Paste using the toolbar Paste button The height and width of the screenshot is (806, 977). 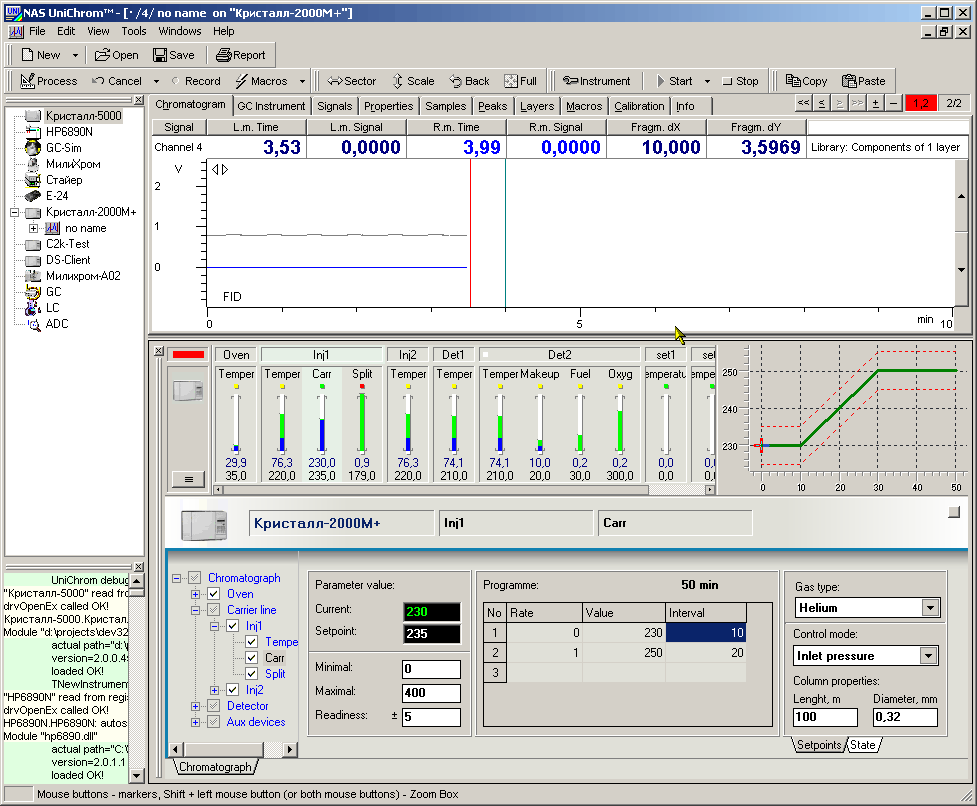click(x=864, y=81)
